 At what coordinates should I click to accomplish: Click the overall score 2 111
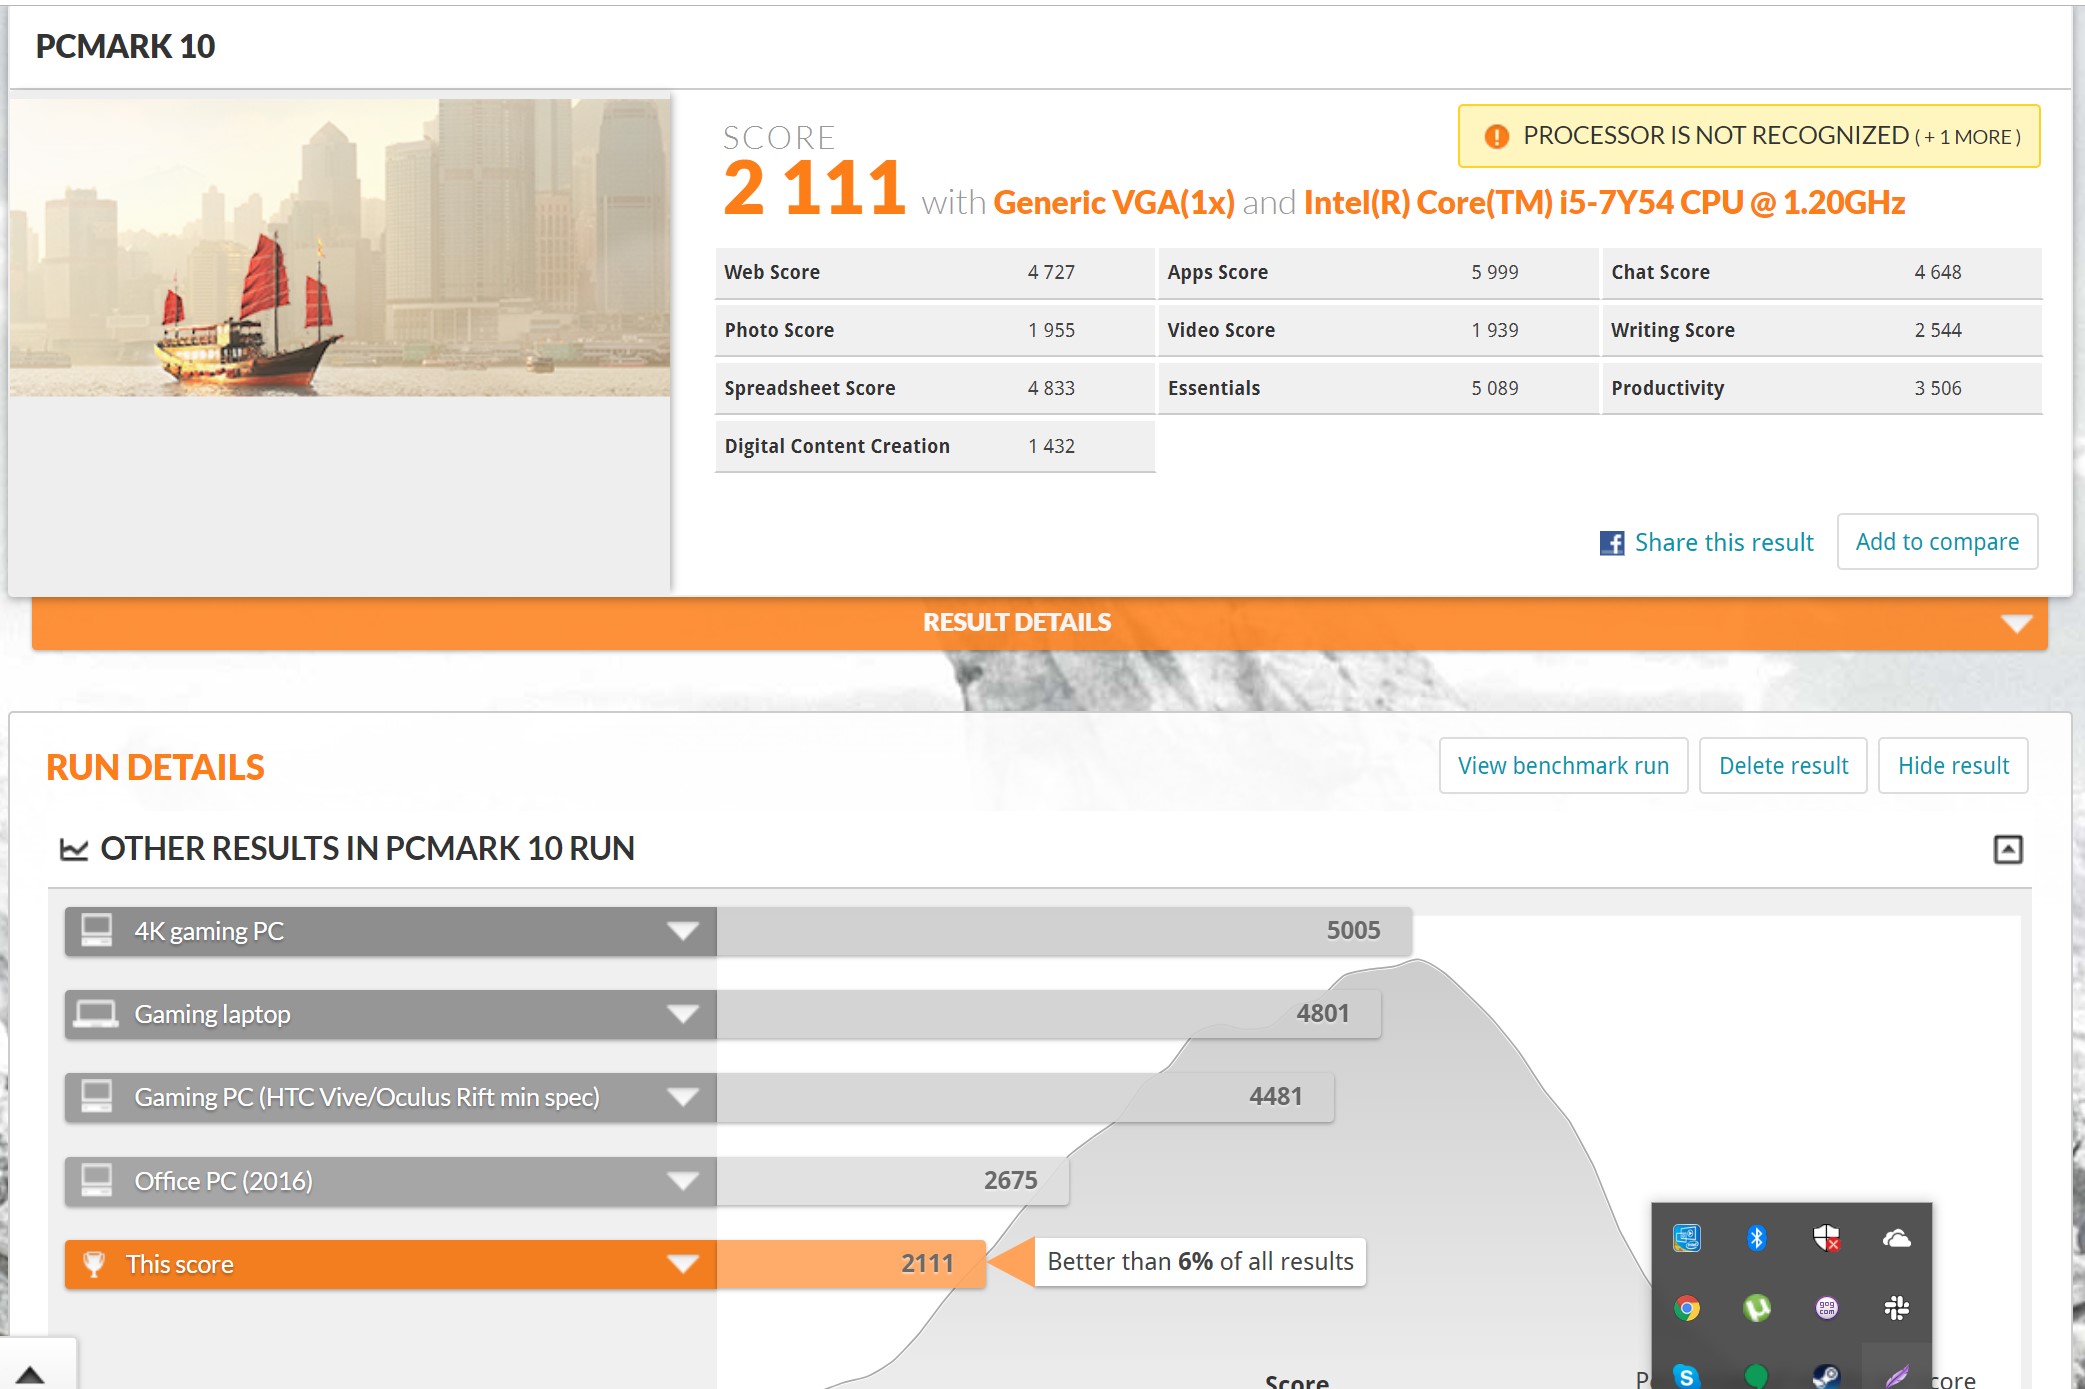(814, 188)
